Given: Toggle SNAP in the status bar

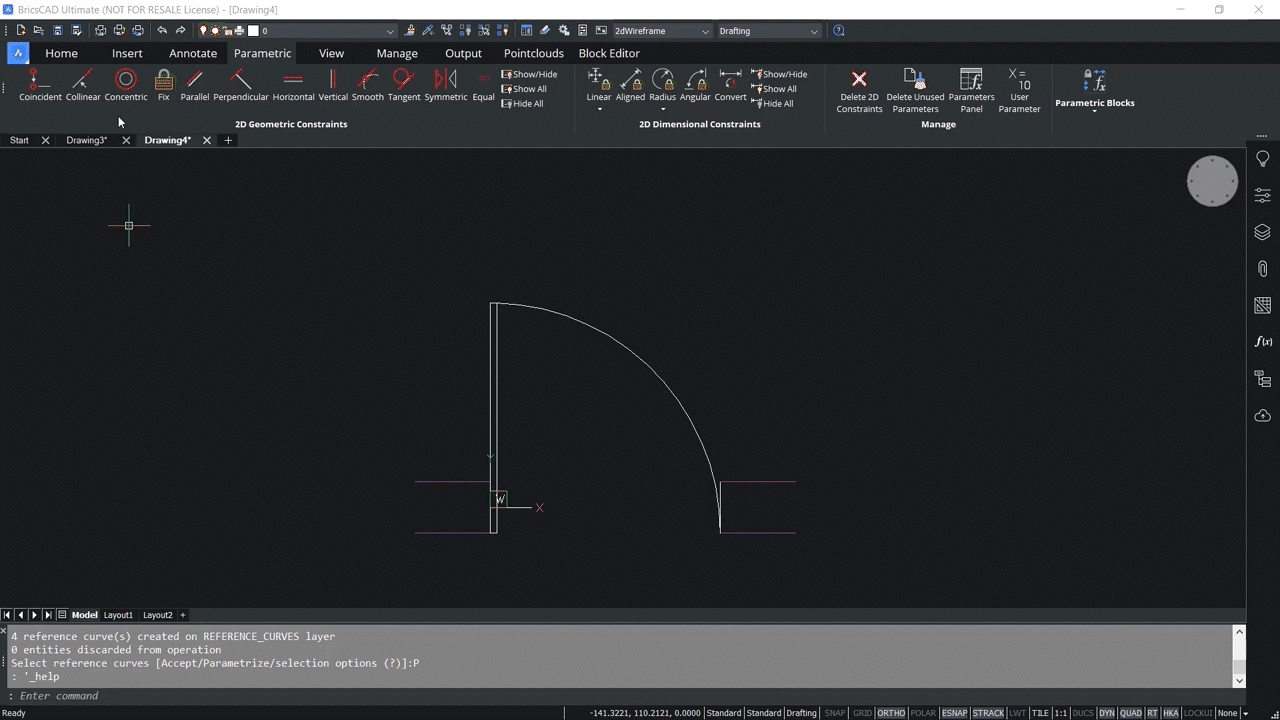Looking at the screenshot, I should 834,713.
